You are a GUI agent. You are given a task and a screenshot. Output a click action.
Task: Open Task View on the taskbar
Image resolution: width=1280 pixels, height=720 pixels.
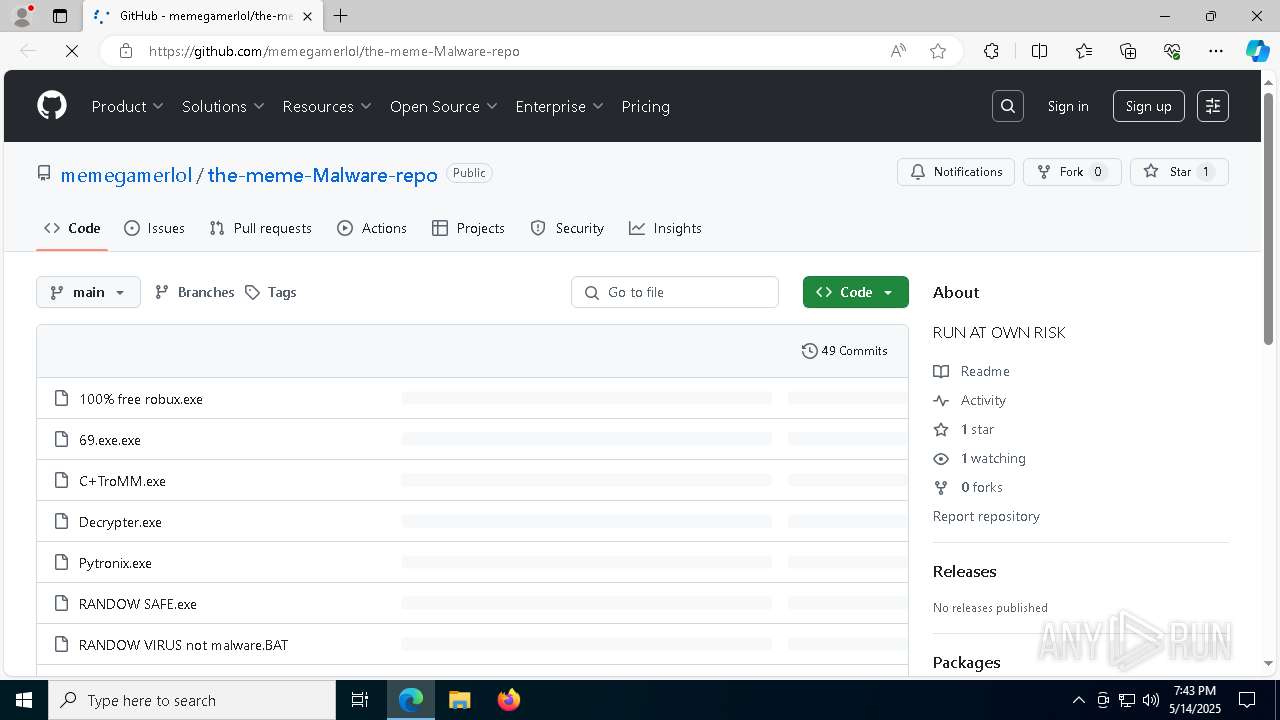(x=360, y=700)
